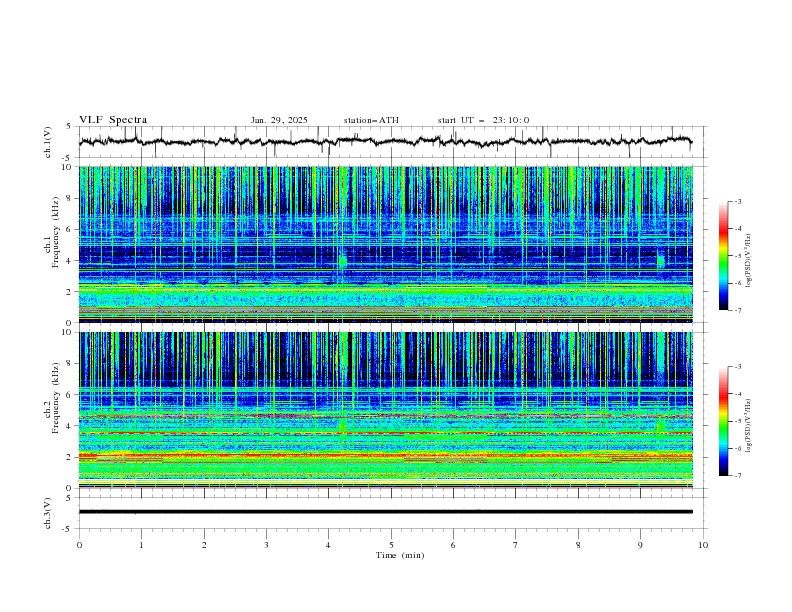The height and width of the screenshot is (612, 792).
Task: Click the "8" kHz tick on ch.2 spectrogram
Action: (70, 364)
